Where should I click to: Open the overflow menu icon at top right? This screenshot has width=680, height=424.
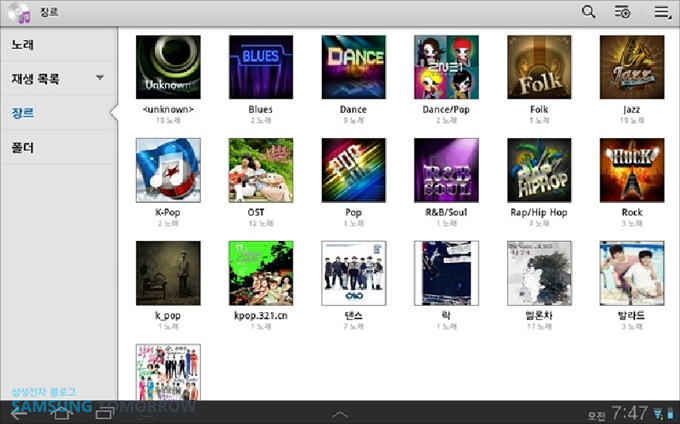click(x=662, y=12)
